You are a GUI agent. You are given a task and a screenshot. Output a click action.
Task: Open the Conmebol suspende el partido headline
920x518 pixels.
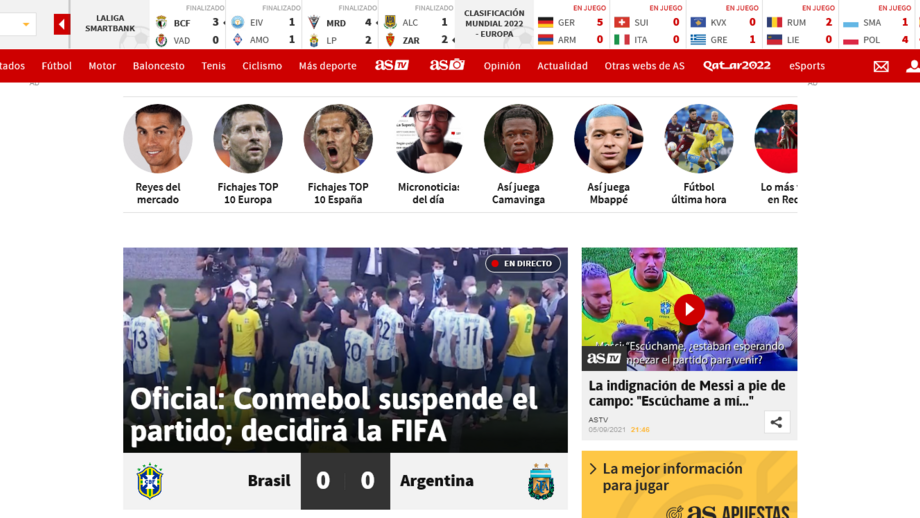point(333,415)
